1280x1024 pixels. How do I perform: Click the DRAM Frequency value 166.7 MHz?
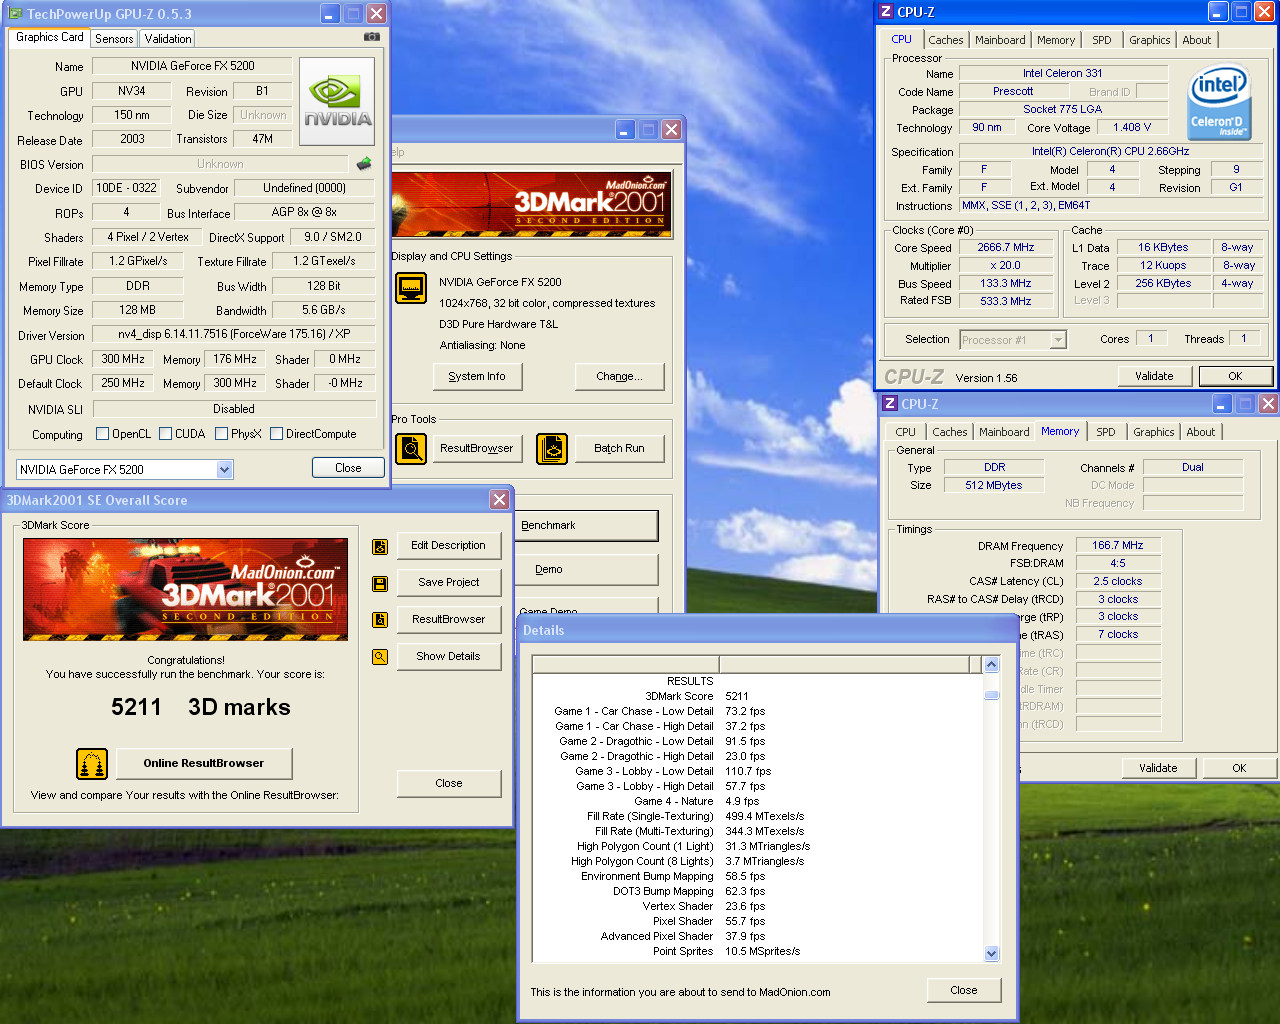[x=1118, y=546]
